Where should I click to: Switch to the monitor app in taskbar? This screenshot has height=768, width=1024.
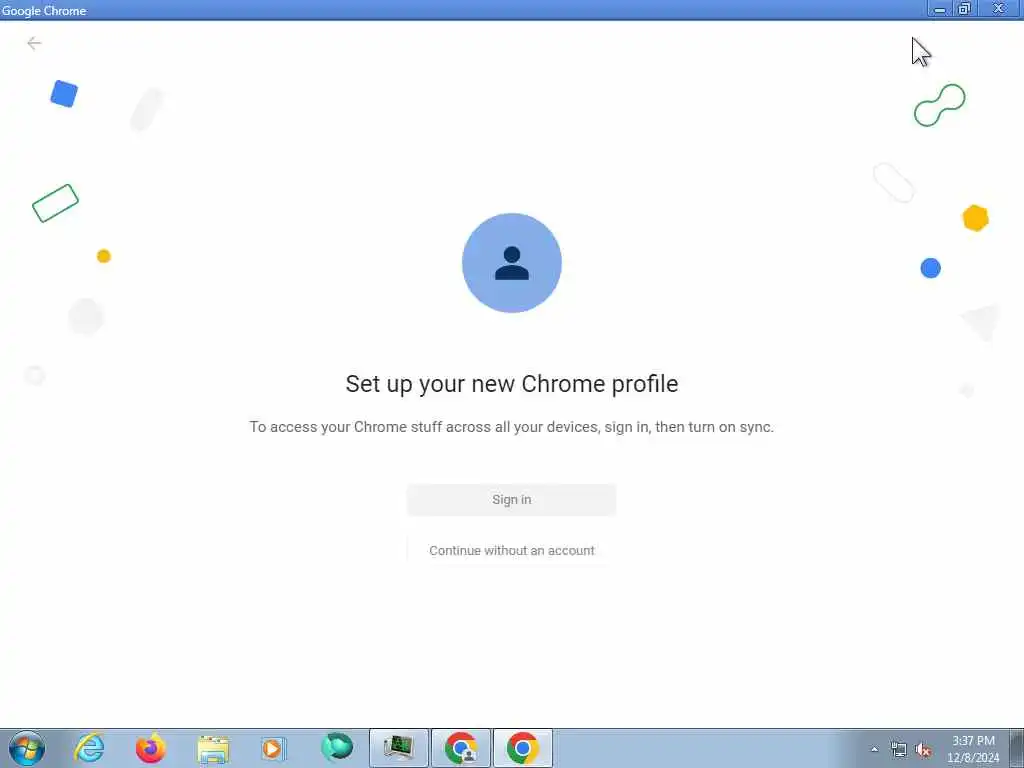399,748
